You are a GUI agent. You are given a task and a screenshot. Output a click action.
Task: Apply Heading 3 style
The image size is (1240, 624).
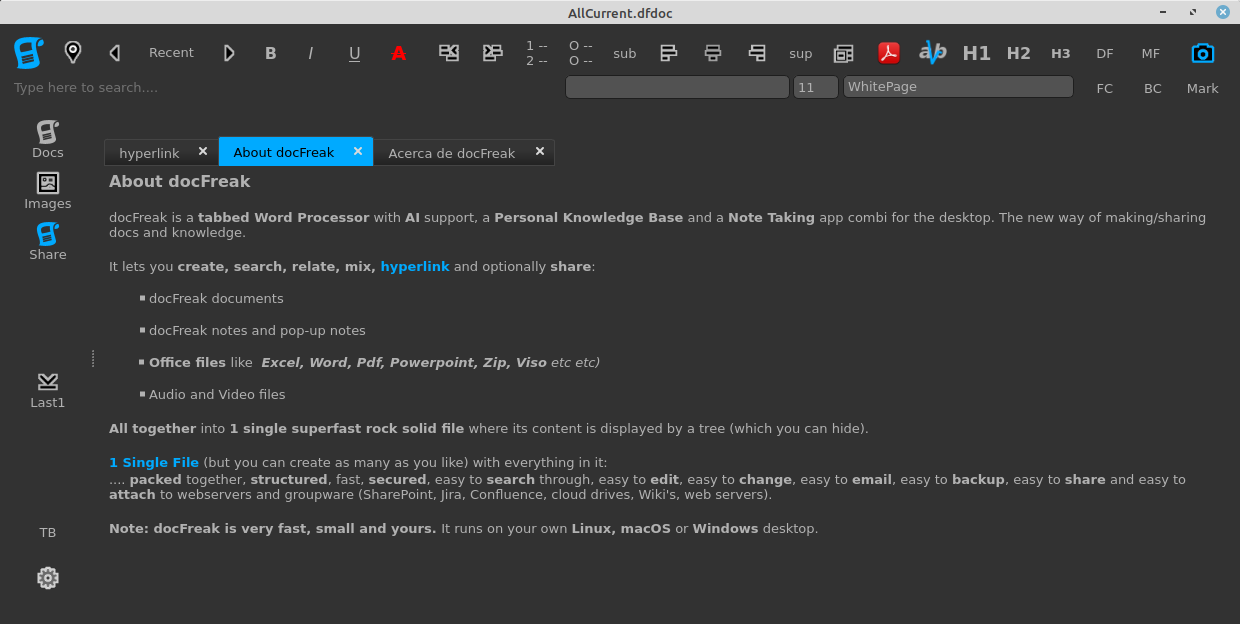tap(1060, 54)
